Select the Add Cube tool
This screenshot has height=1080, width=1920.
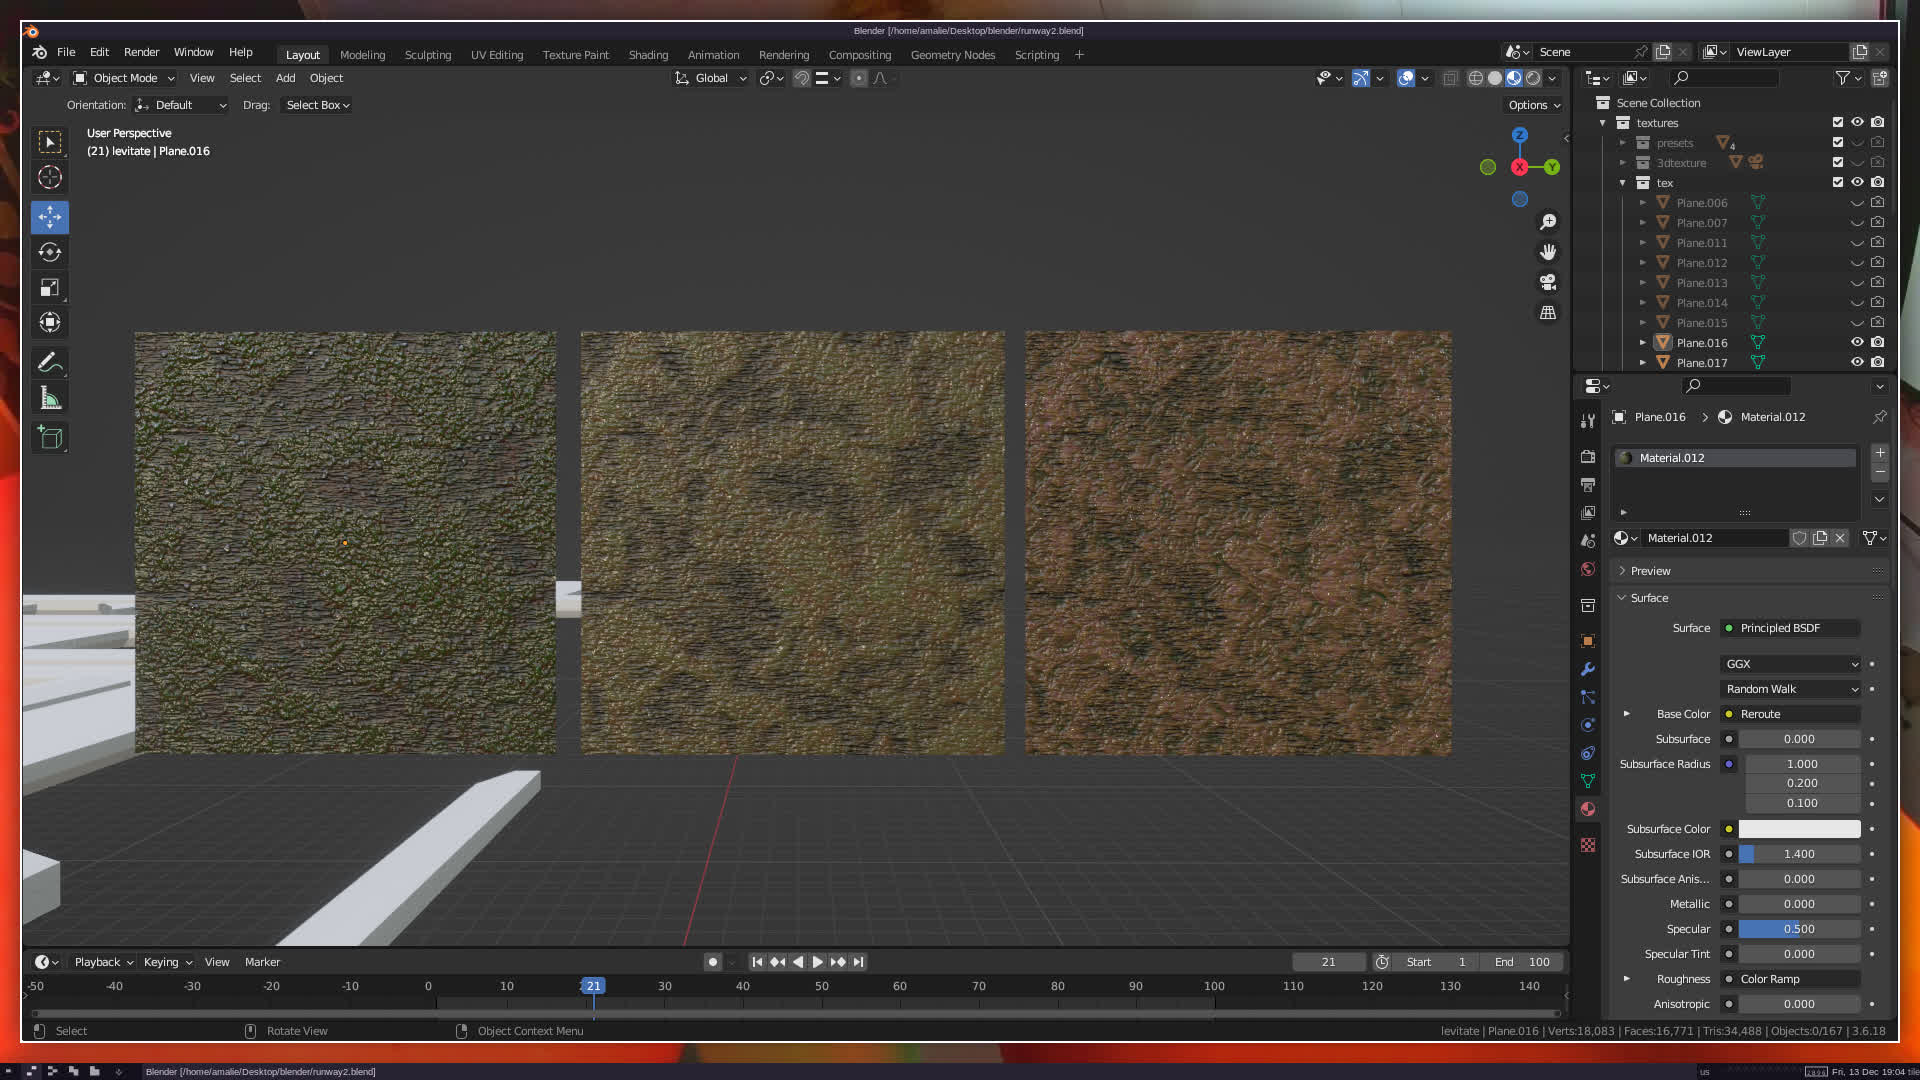50,438
